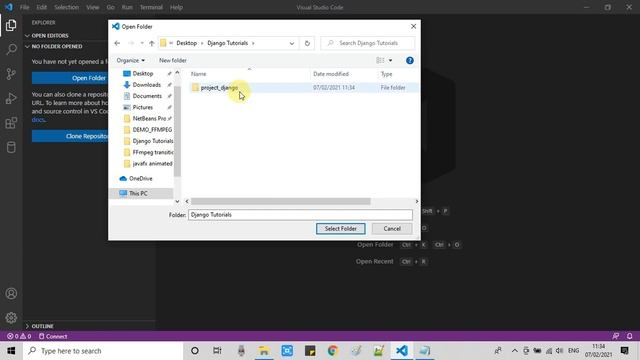Select Pictures in navigation pane

(142, 107)
